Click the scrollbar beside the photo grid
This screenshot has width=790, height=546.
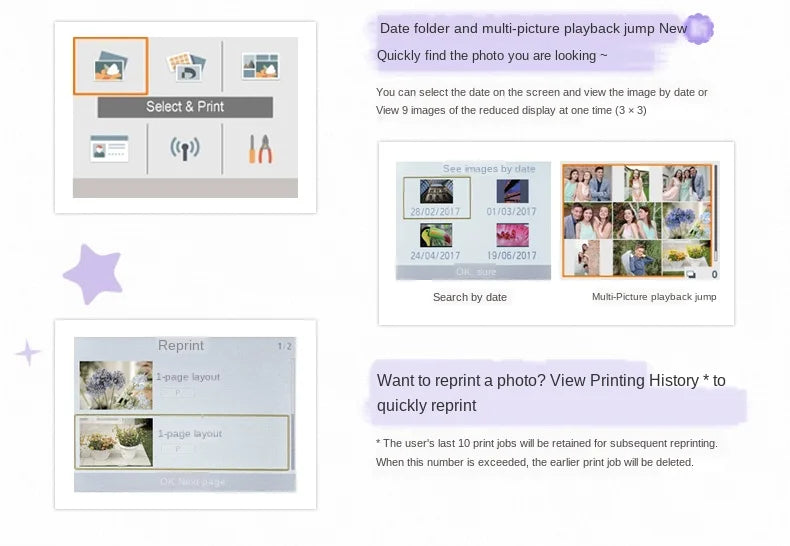click(x=715, y=214)
